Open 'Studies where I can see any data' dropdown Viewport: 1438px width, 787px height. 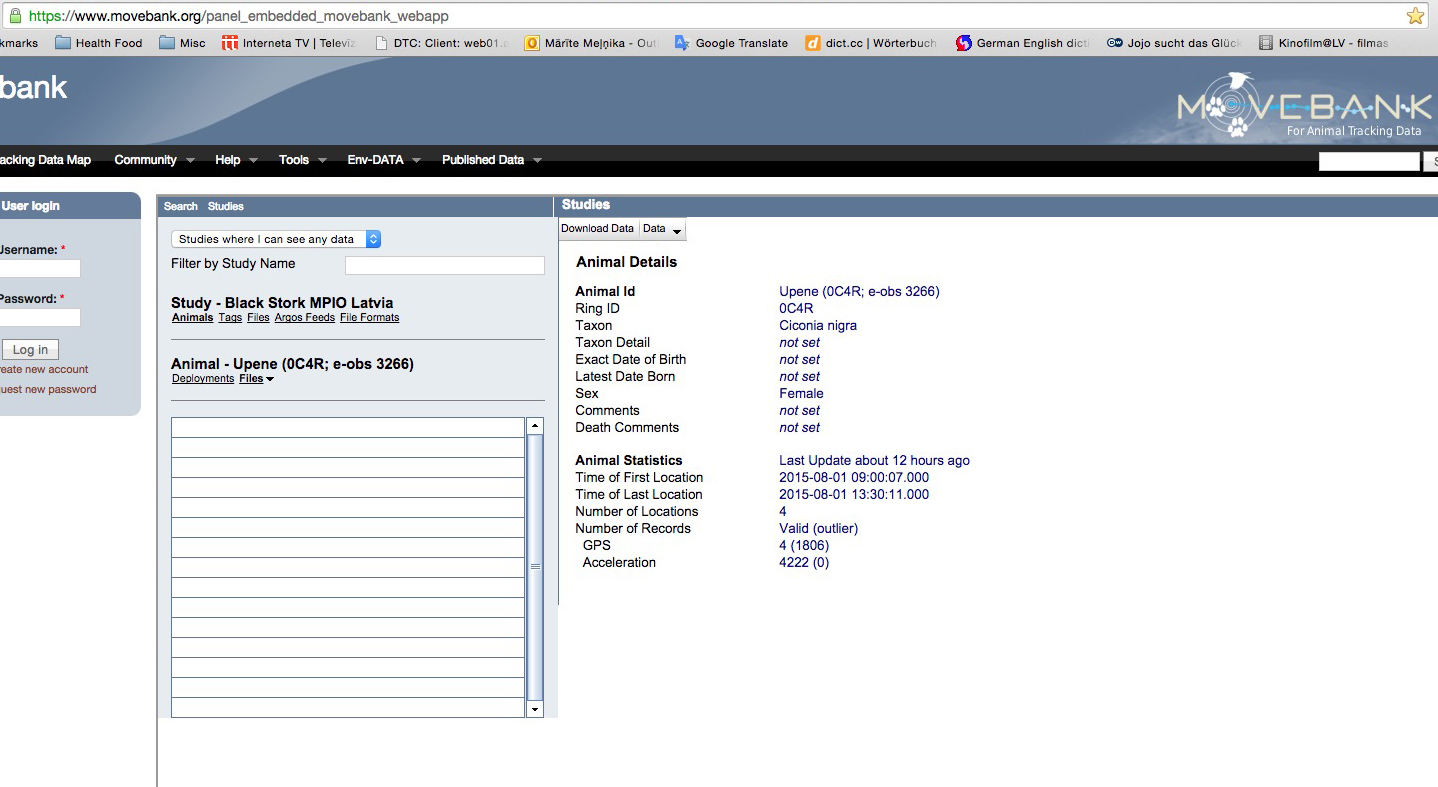tap(275, 239)
